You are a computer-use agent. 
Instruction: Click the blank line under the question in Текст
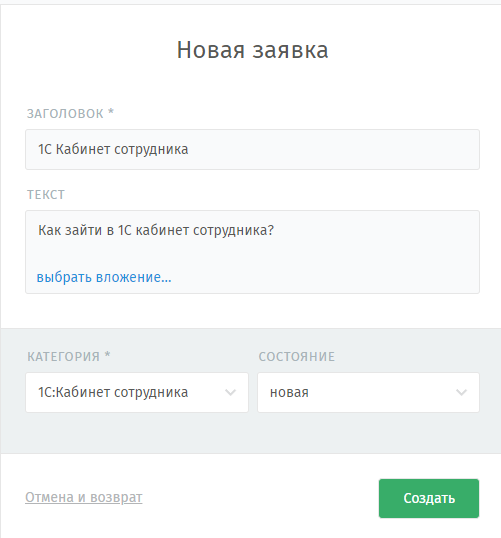pos(252,252)
